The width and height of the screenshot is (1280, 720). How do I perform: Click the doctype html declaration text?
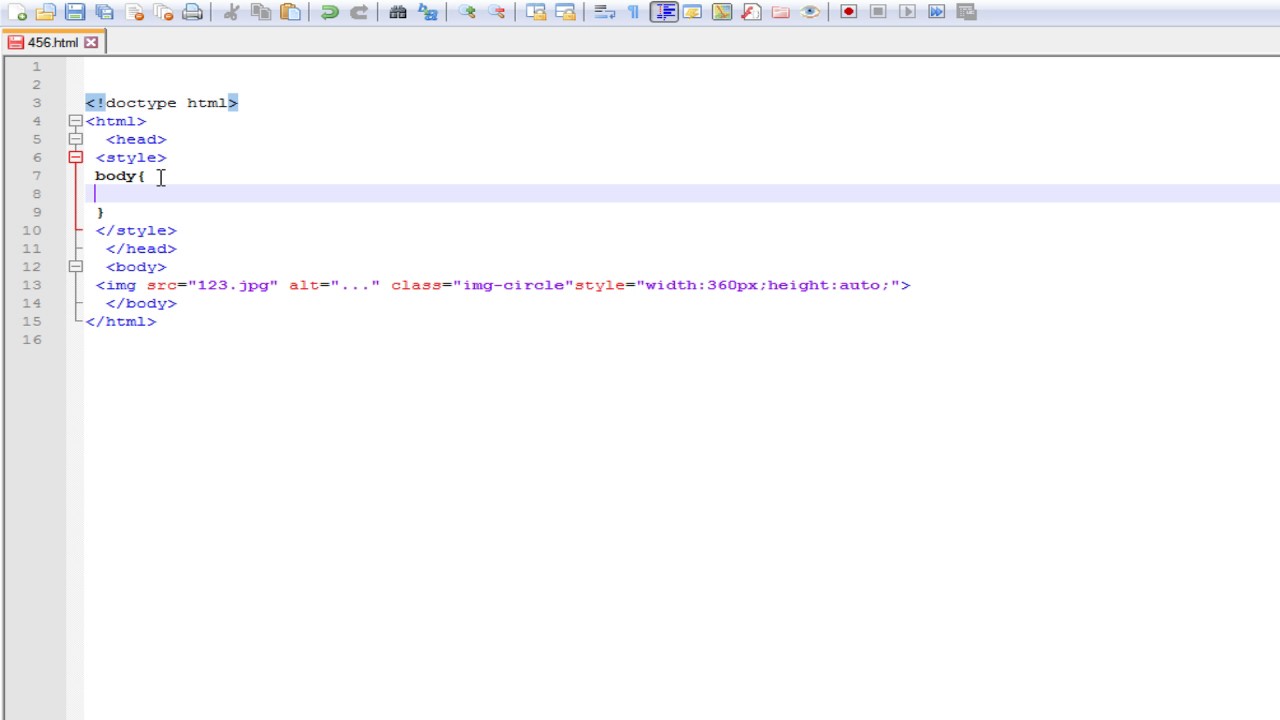point(162,103)
